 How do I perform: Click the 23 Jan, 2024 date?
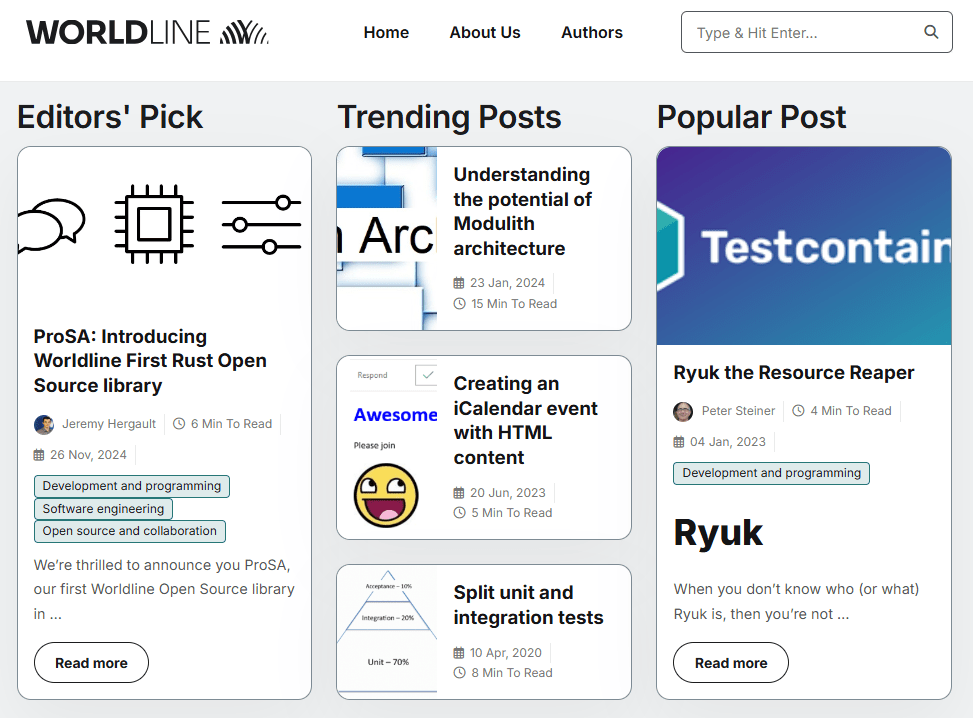point(508,283)
